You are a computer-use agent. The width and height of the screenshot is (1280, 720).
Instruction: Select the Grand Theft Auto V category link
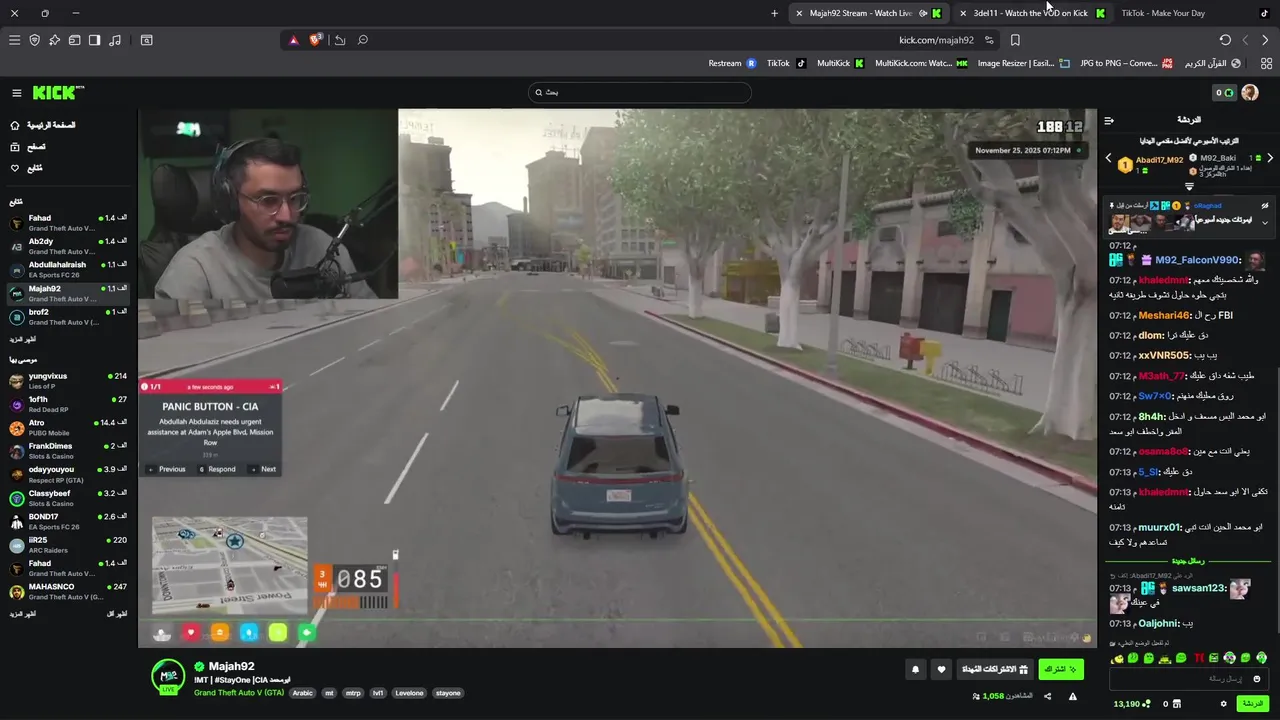(x=239, y=693)
